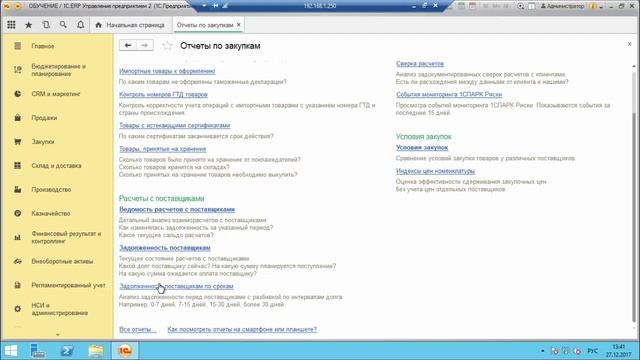Open Товары, принятые на хранение report
The height and width of the screenshot is (360, 640).
162,149
